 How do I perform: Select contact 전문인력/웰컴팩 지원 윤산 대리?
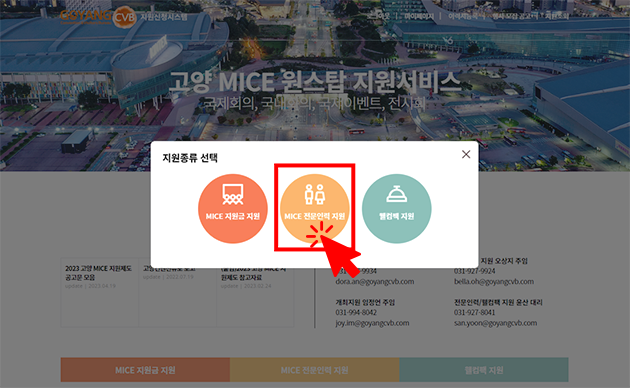(498, 302)
